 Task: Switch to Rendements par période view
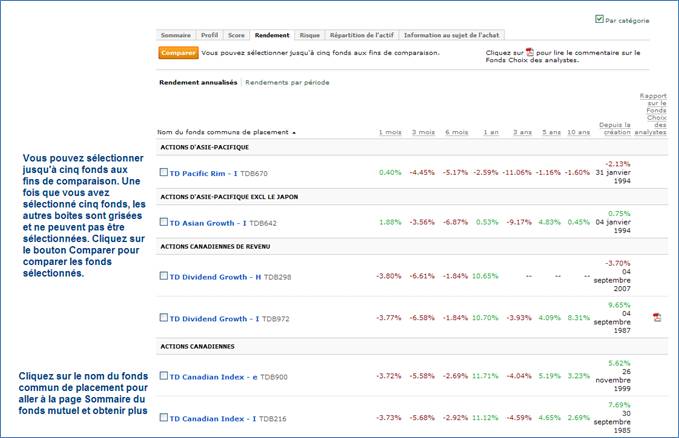point(287,83)
